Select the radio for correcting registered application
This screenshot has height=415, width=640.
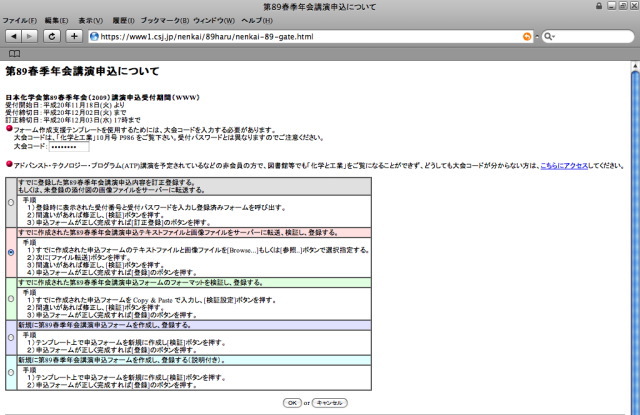(10, 201)
